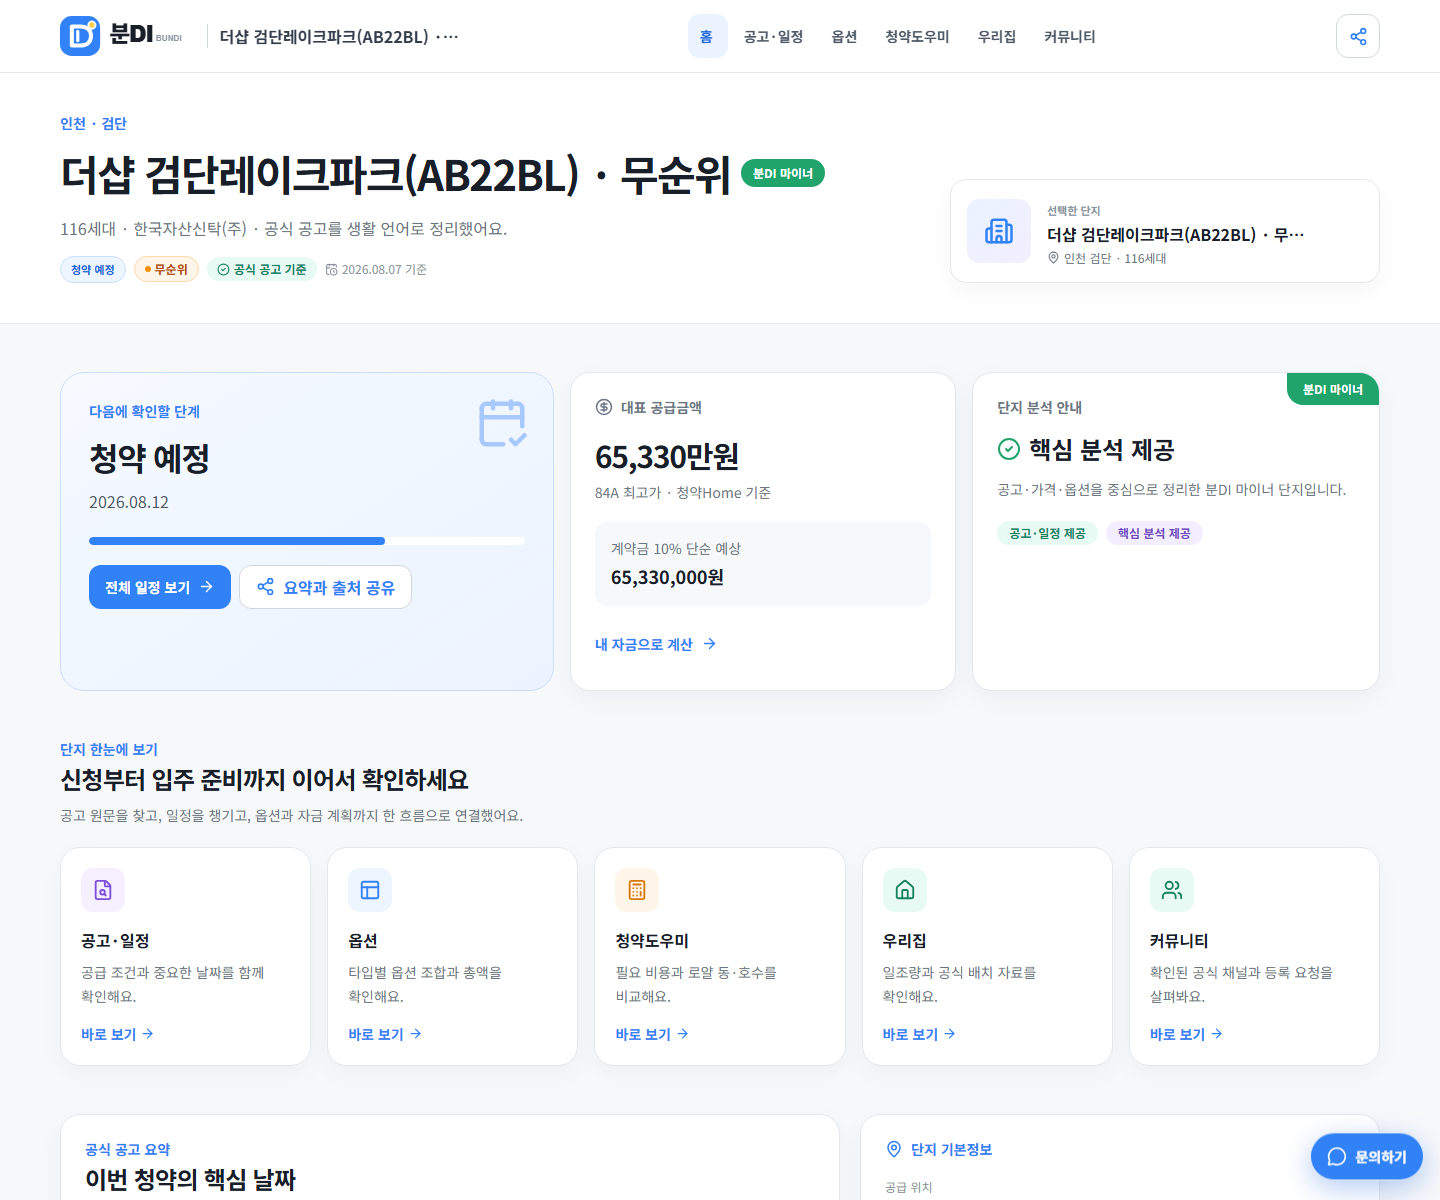Click the calendar check icon in 청약 예정 card
Viewport: 1440px width, 1200px height.
point(503,423)
